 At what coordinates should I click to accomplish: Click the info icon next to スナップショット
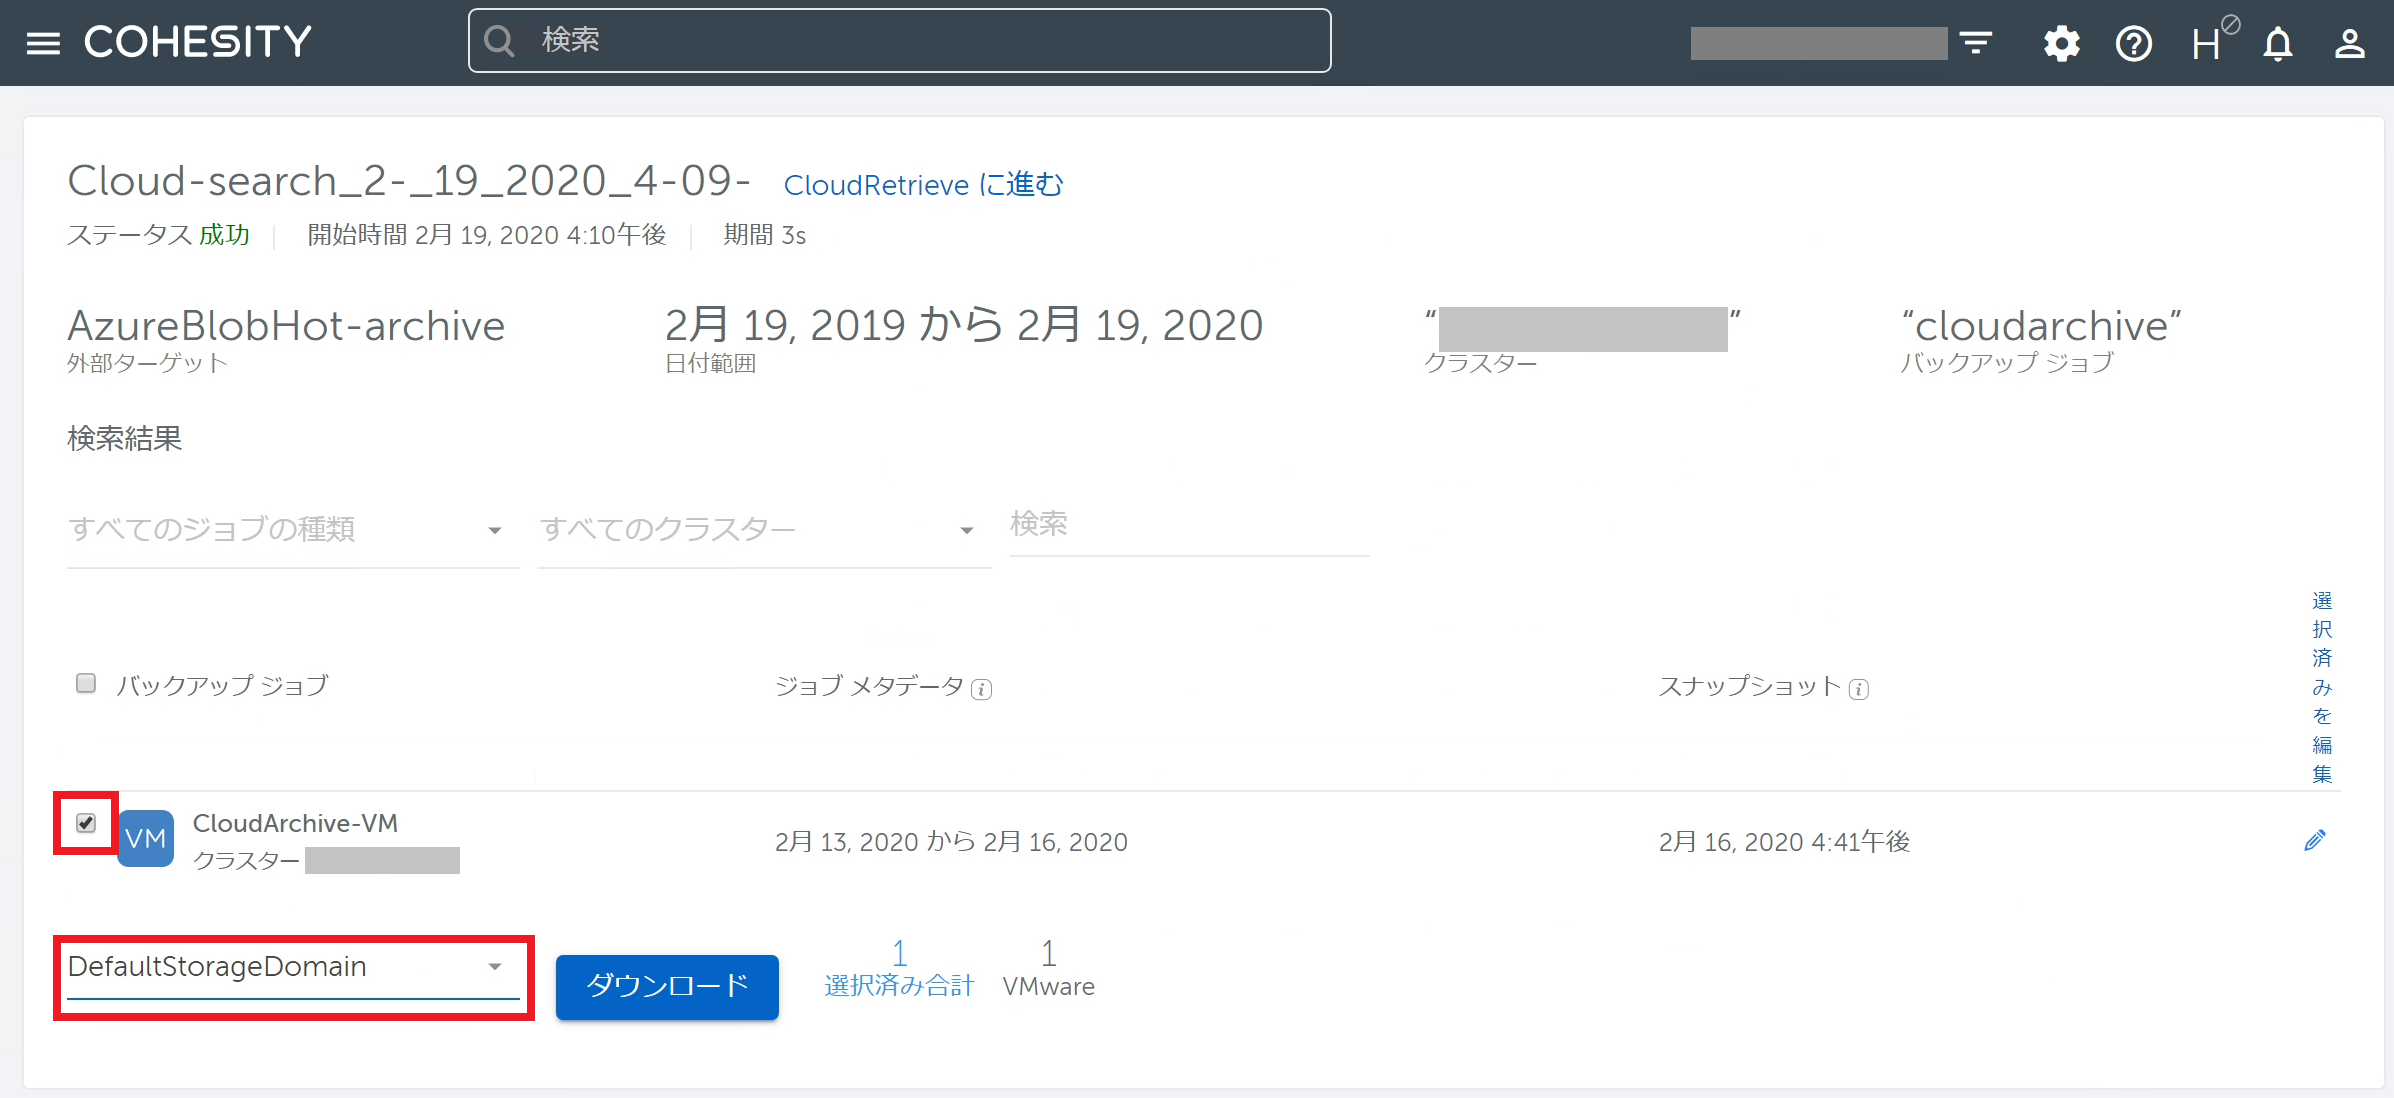coord(1859,689)
